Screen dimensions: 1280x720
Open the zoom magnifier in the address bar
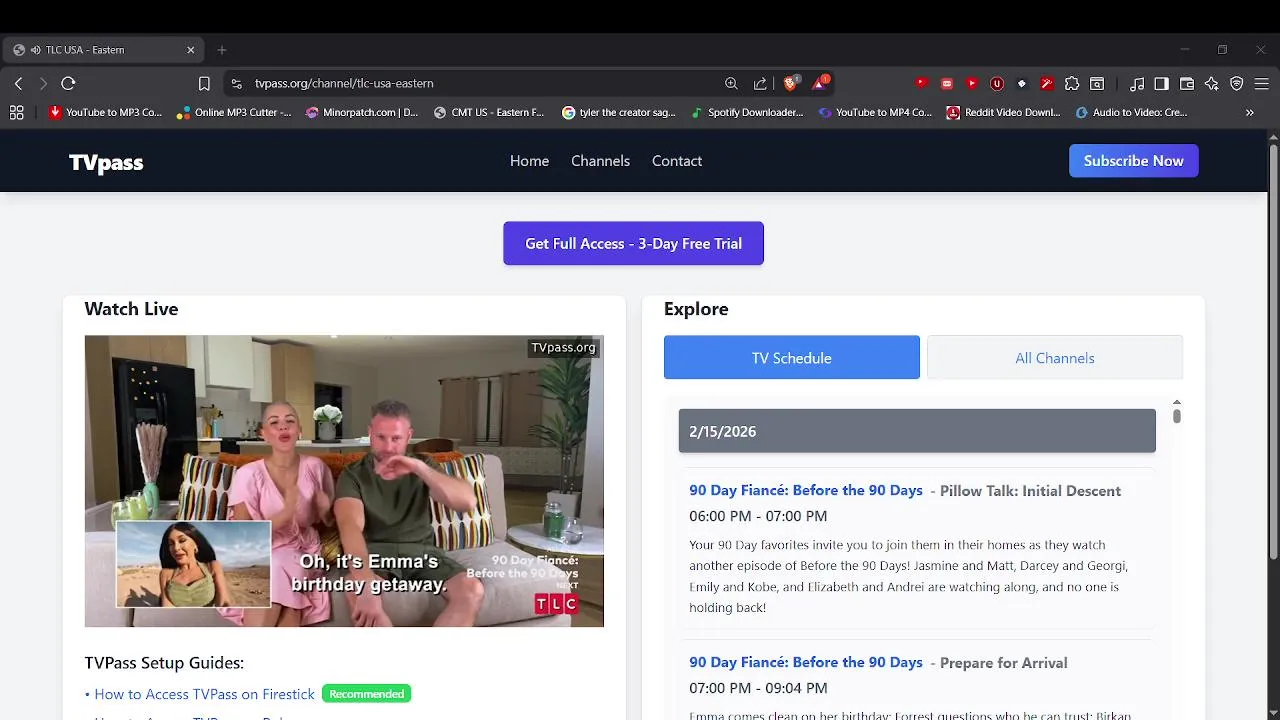[x=731, y=84]
